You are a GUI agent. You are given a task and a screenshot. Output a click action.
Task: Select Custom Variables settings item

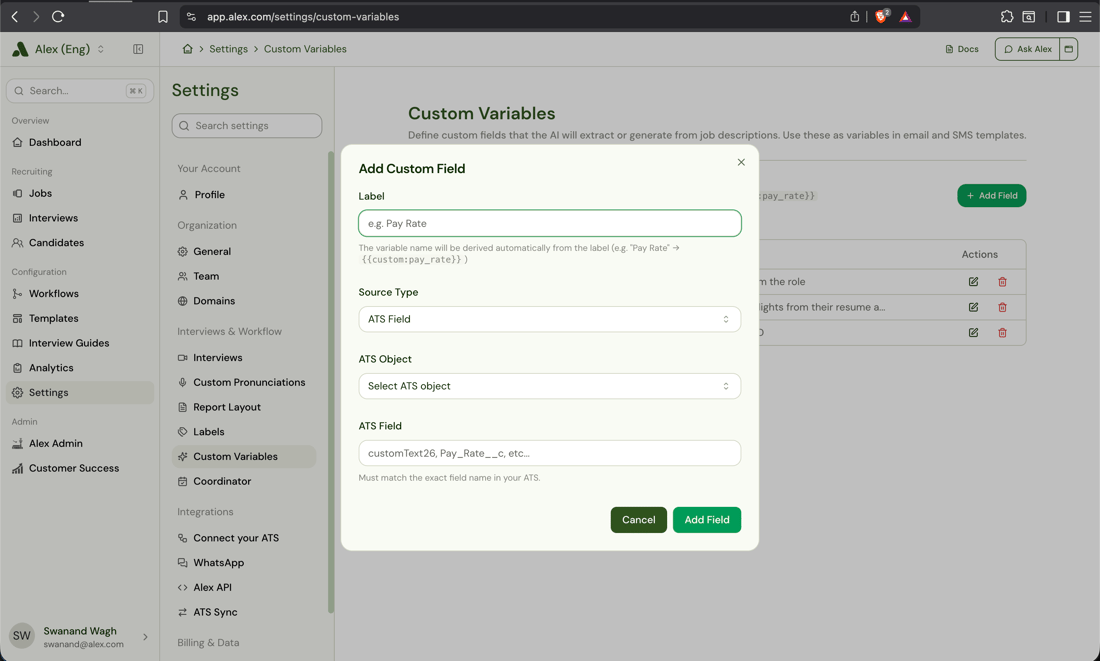(243, 457)
